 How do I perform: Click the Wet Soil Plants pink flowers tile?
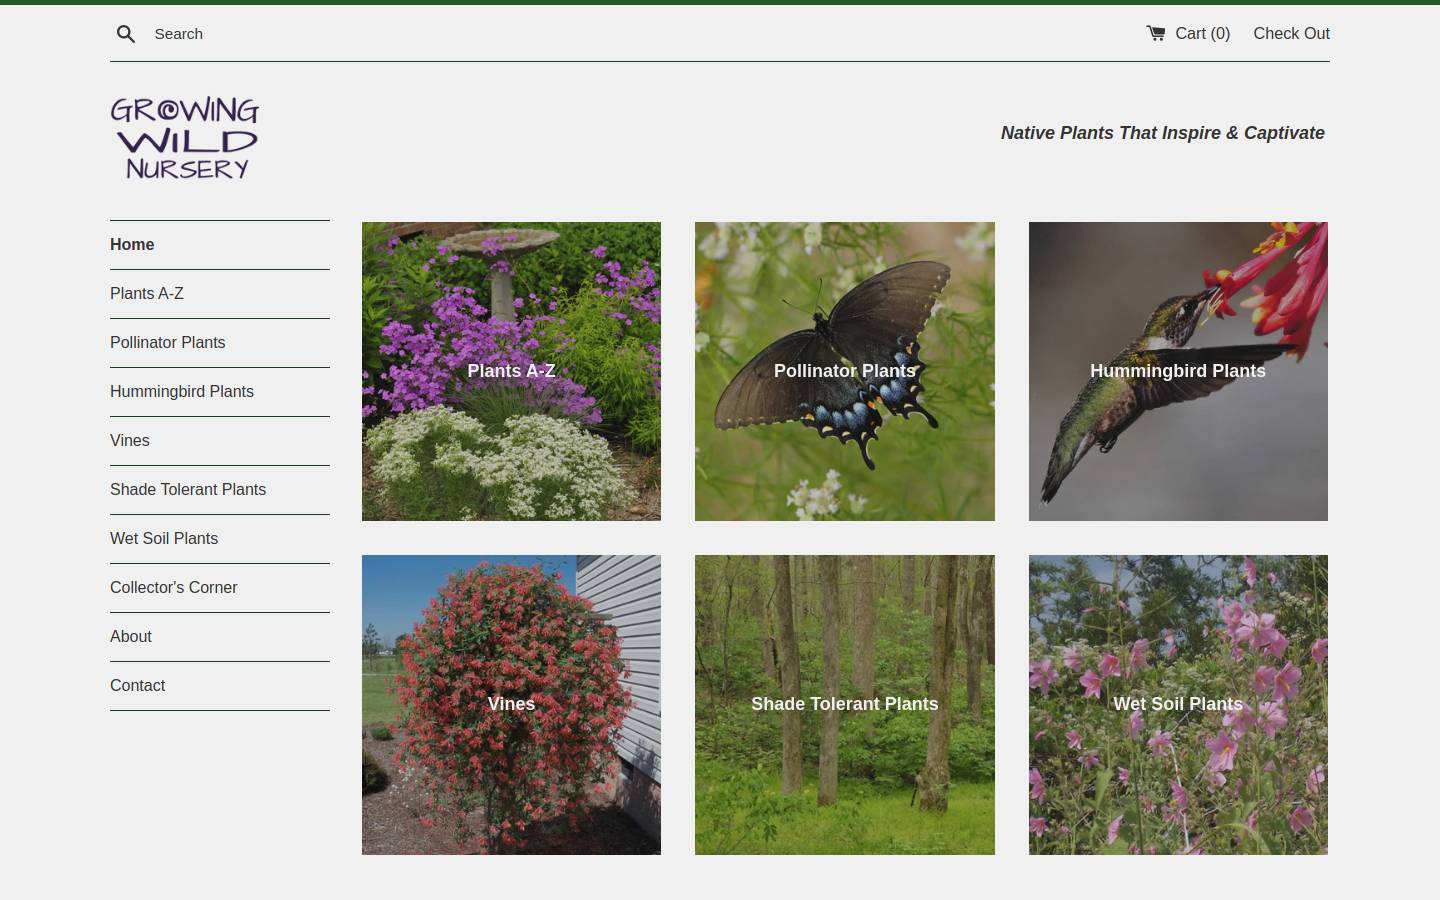[1178, 705]
